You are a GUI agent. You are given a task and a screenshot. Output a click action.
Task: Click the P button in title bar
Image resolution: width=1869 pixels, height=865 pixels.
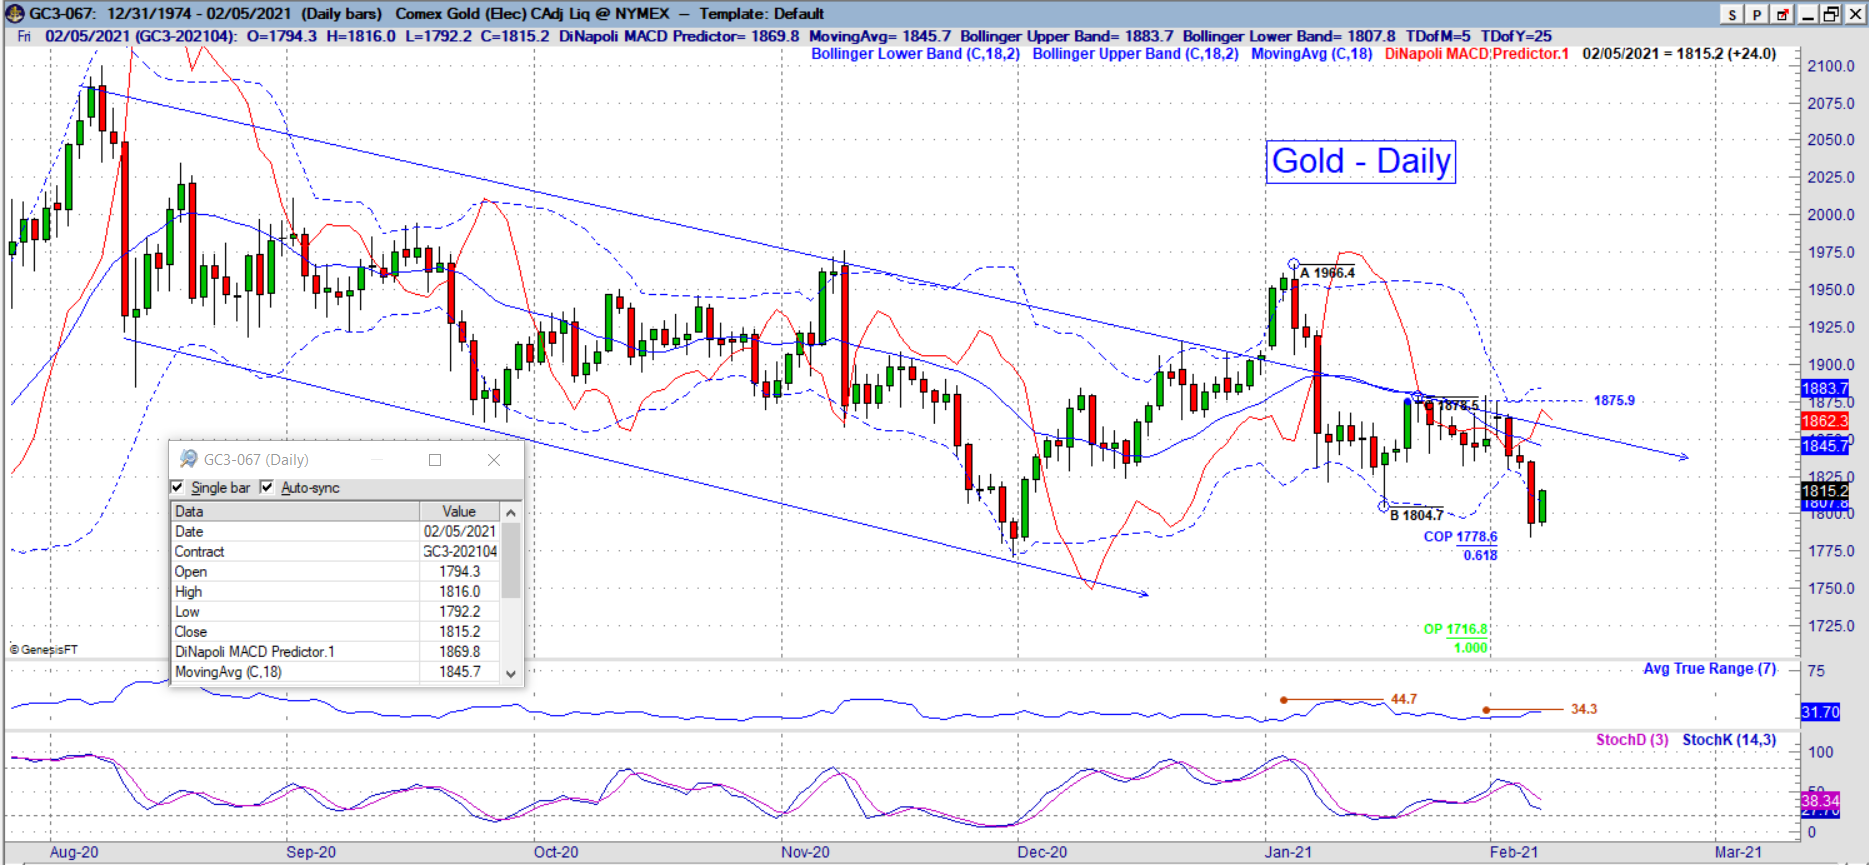pyautogui.click(x=1757, y=14)
